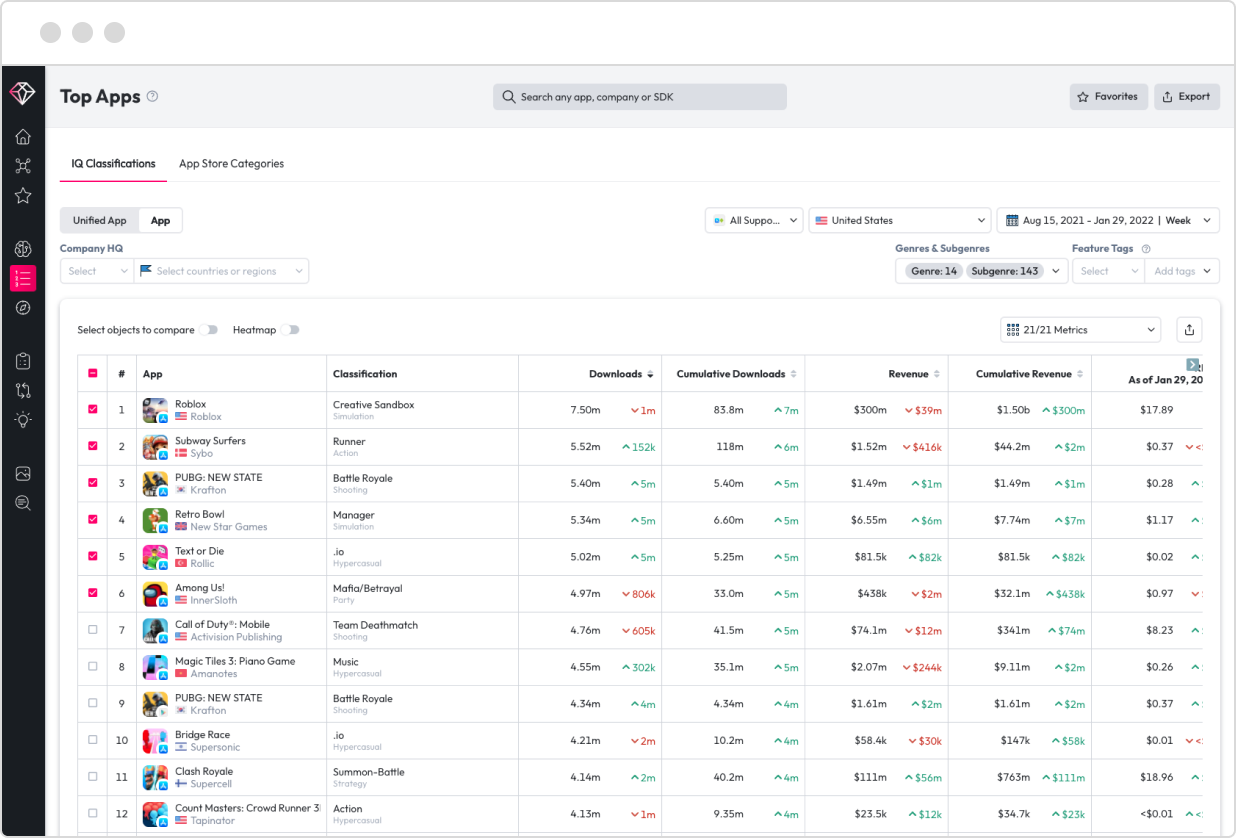Open the network nodes icon in sidebar
Screen dimensions: 1236x838
[x=22, y=166]
